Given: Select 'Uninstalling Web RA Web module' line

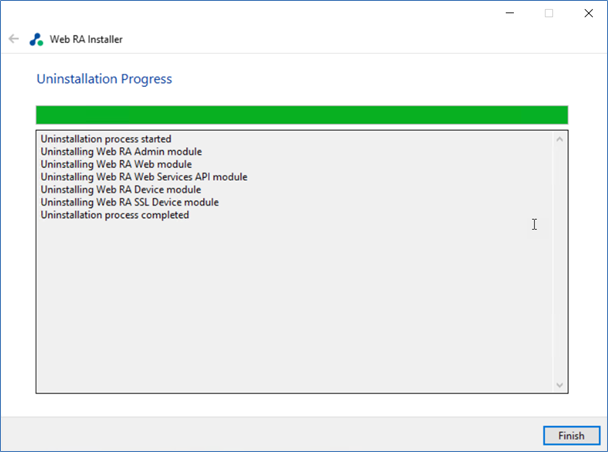Looking at the screenshot, I should 116,164.
